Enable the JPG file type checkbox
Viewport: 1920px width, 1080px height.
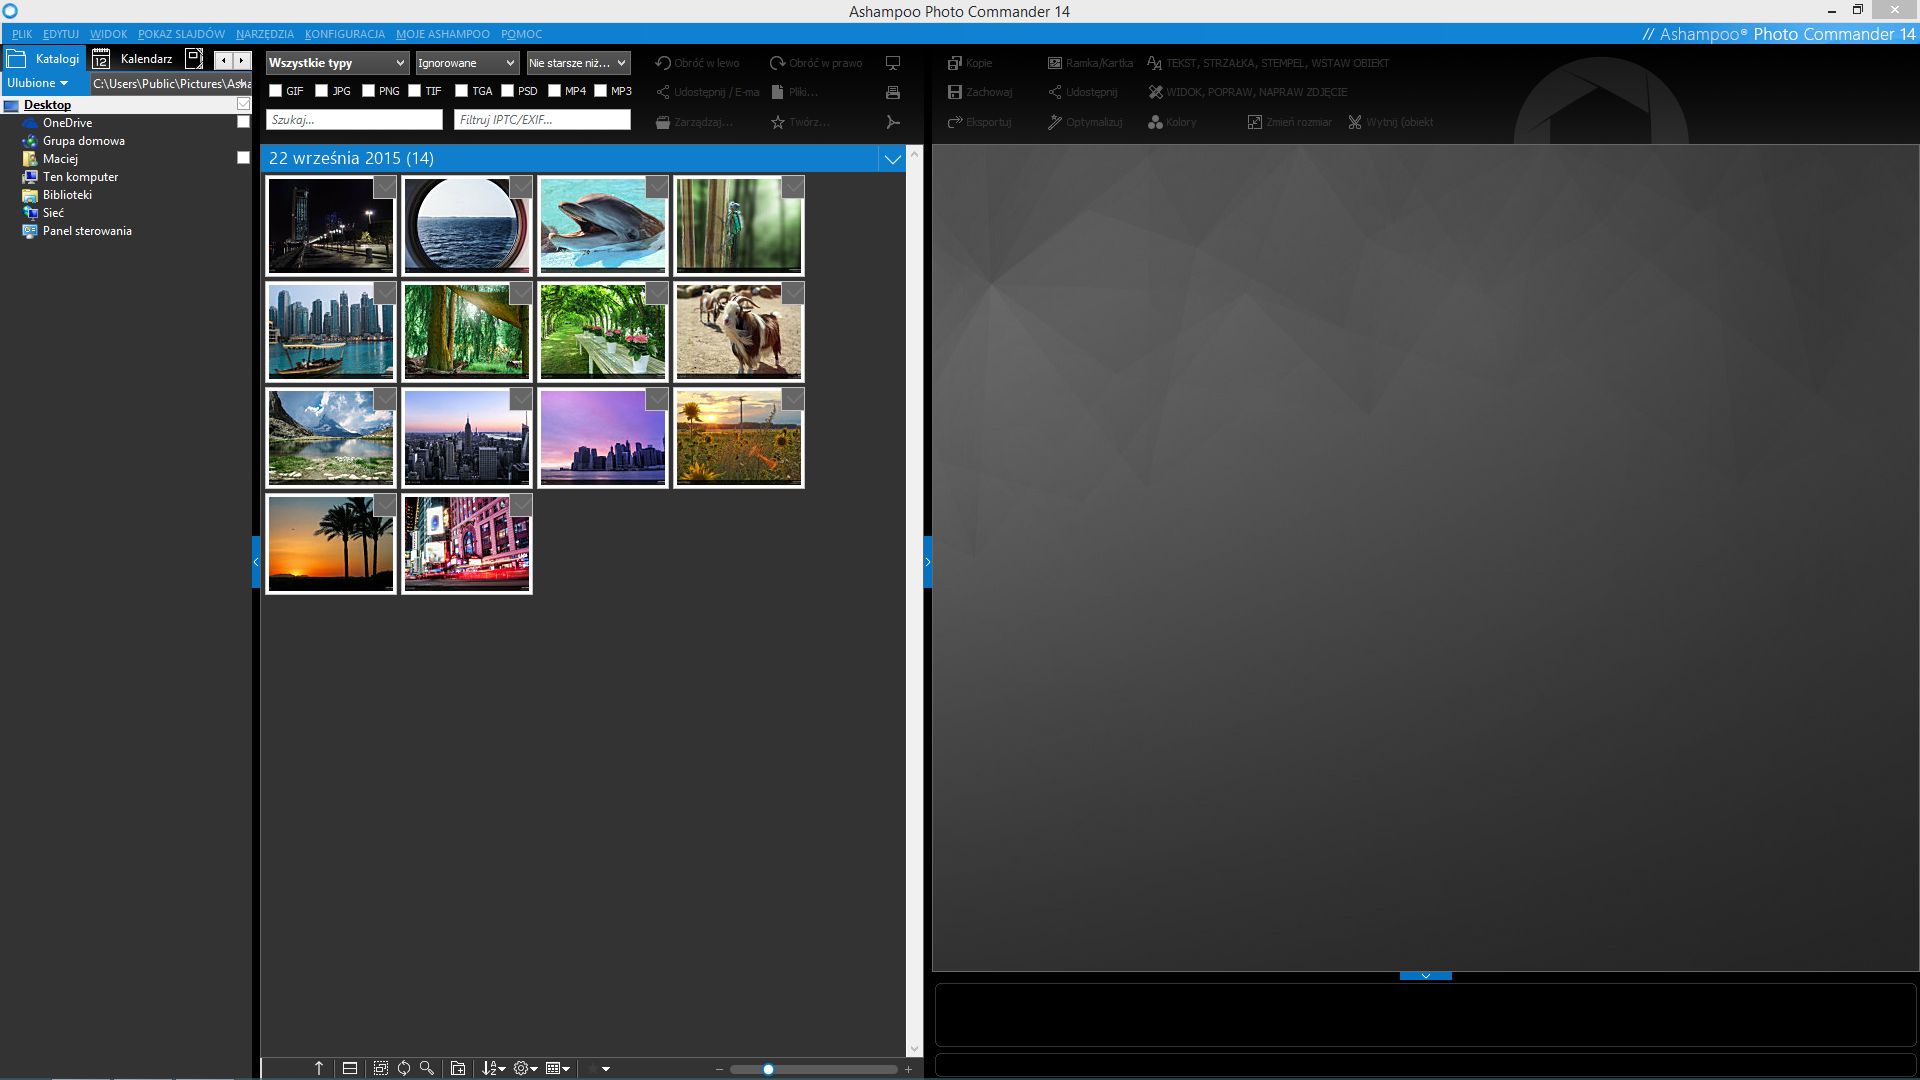point(322,91)
